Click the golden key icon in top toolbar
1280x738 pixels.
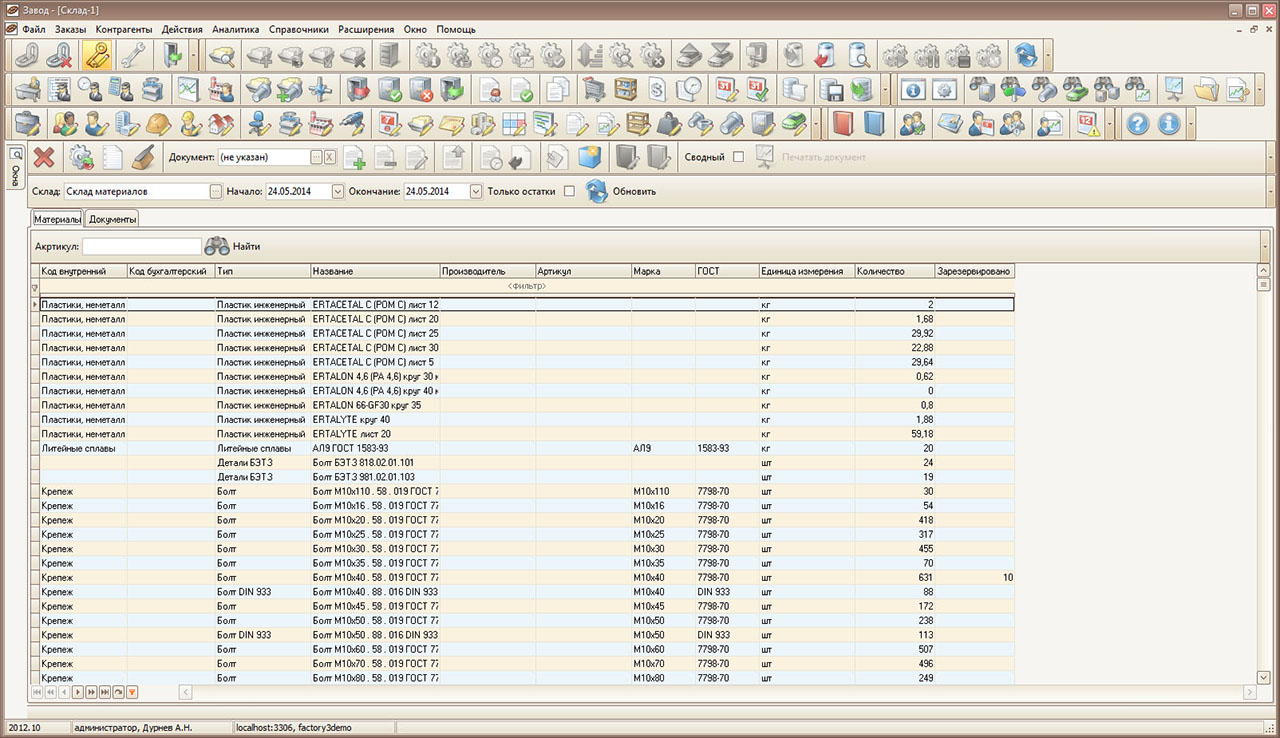point(97,54)
